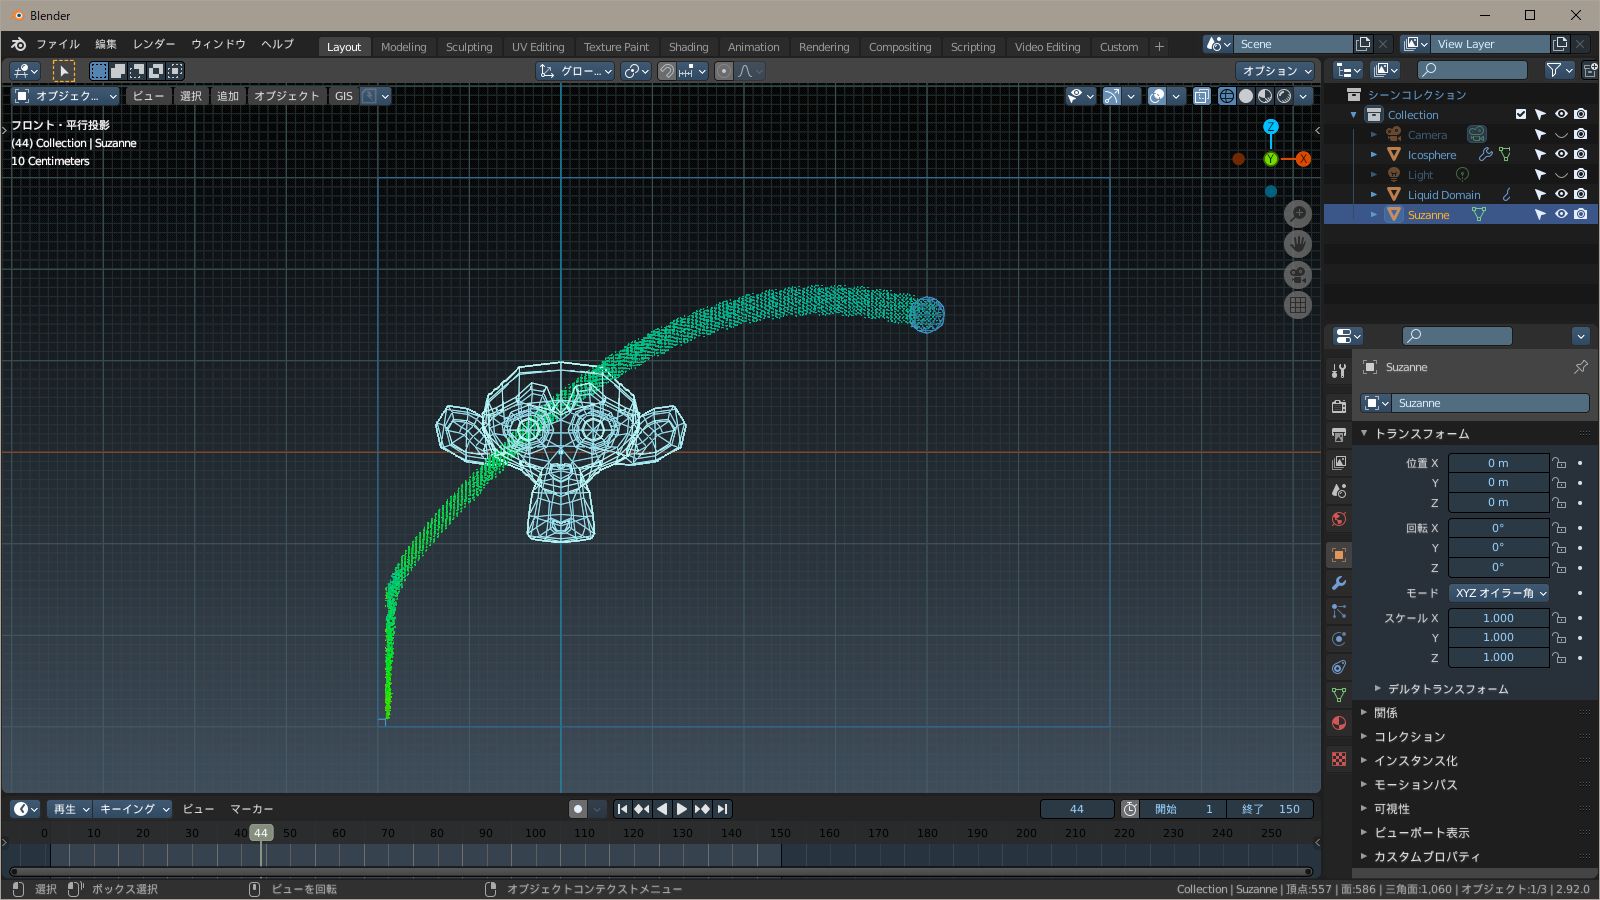Open the Modifier properties wrench tab
1600x900 pixels.
[1339, 583]
